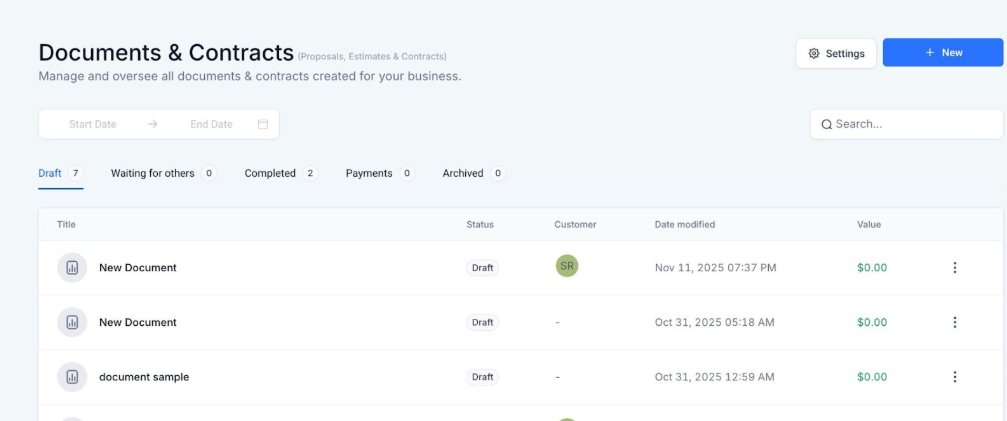Open Settings with the gear button
Screen dimensions: 1007x421
click(836, 54)
